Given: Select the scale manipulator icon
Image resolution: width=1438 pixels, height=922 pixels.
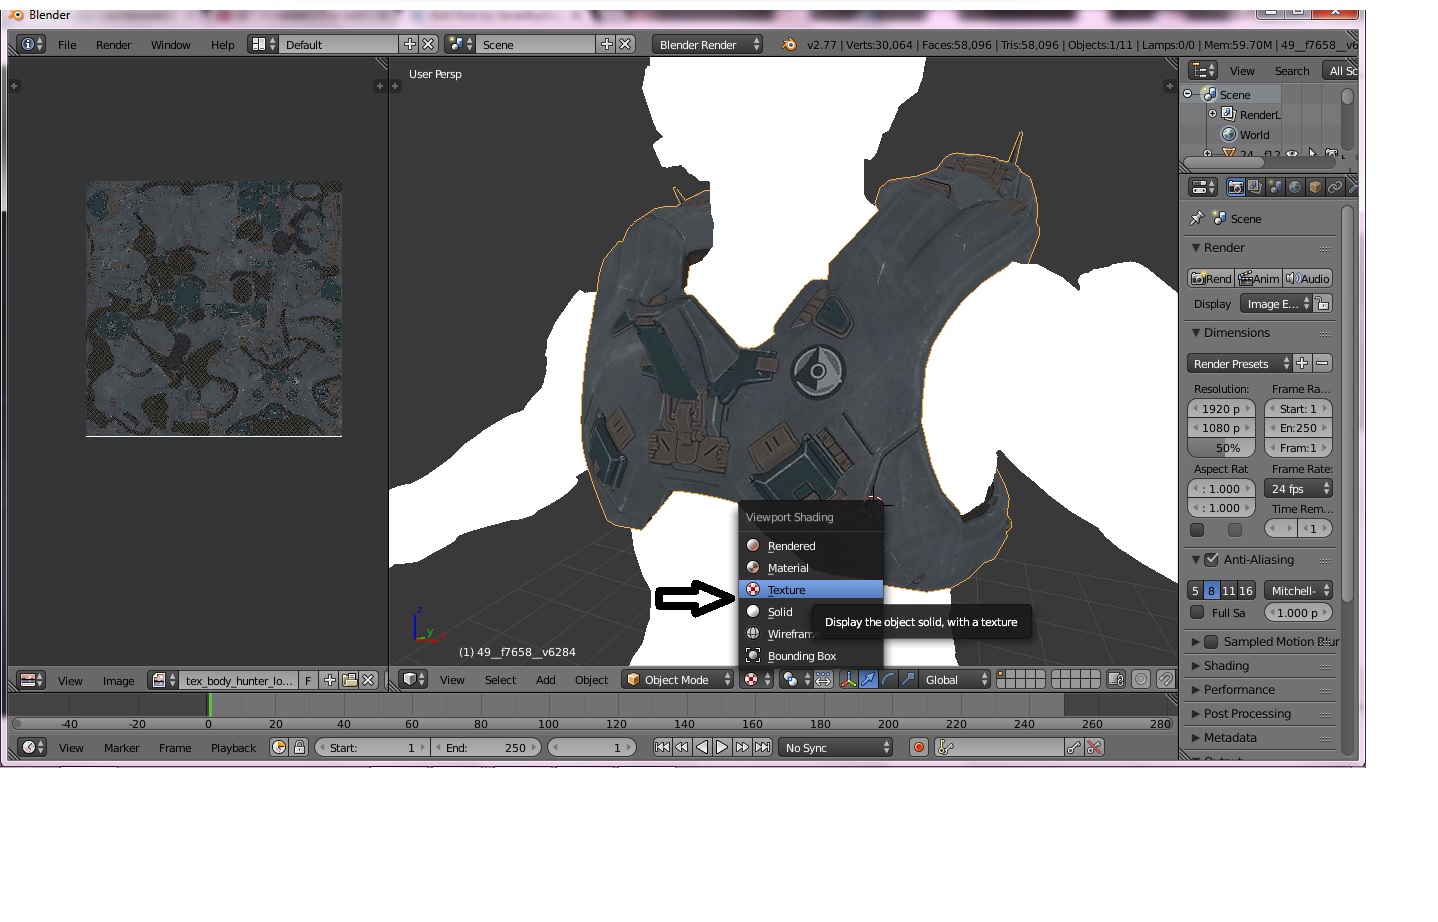Looking at the screenshot, I should 908,679.
